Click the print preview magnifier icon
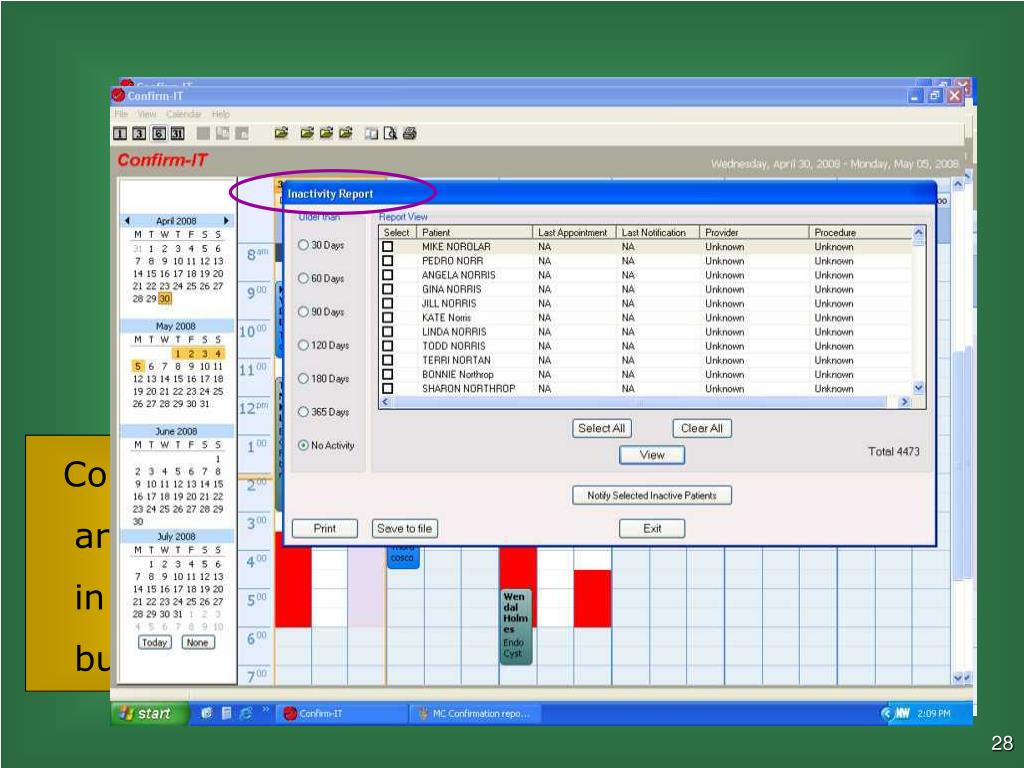 pos(391,134)
